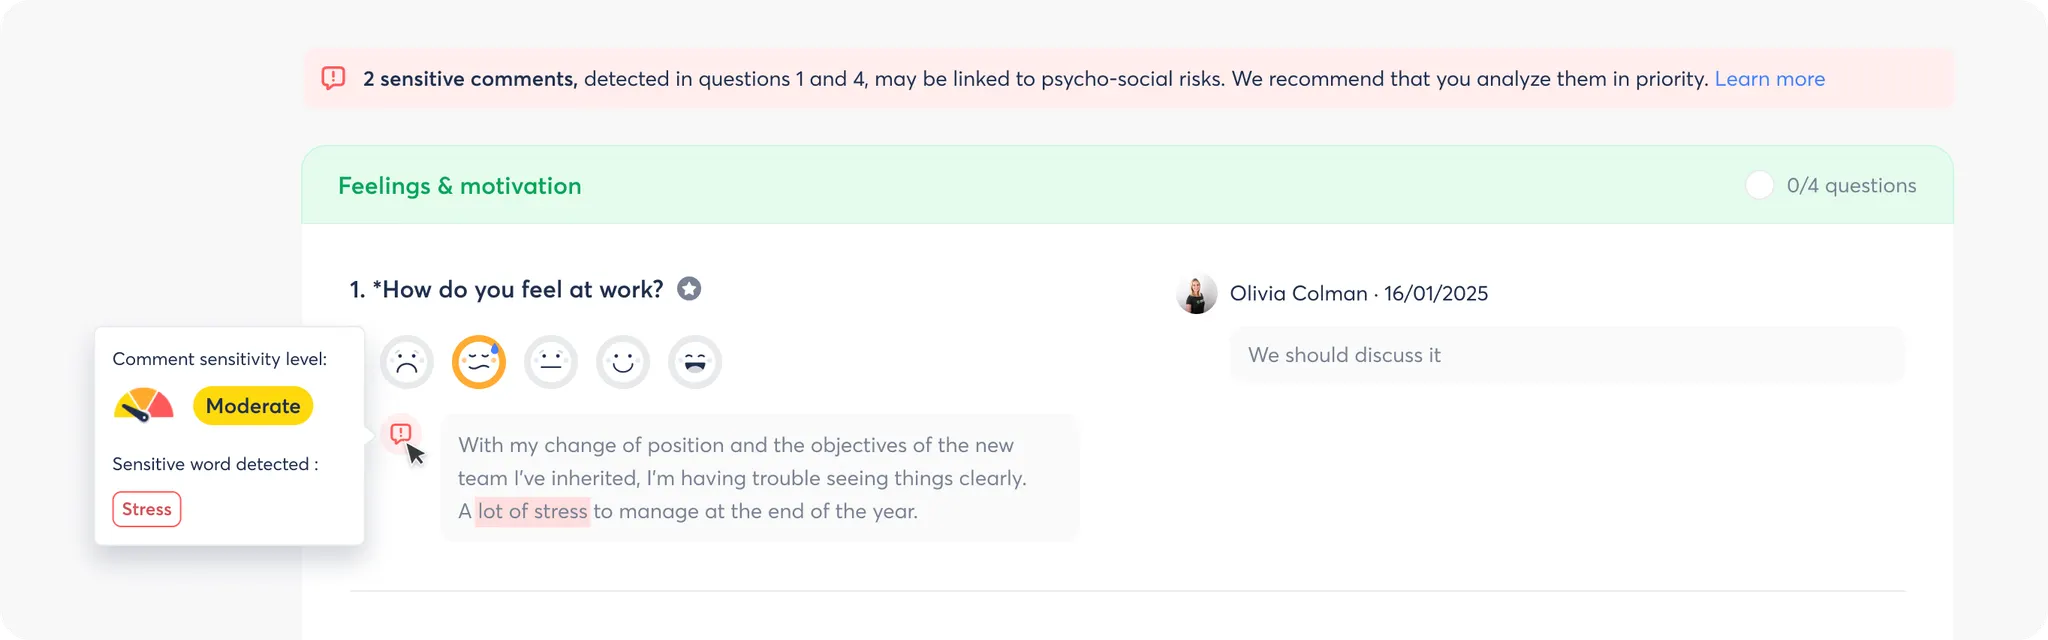
Task: Click the sensitivity gauge meter icon
Action: pos(144,405)
